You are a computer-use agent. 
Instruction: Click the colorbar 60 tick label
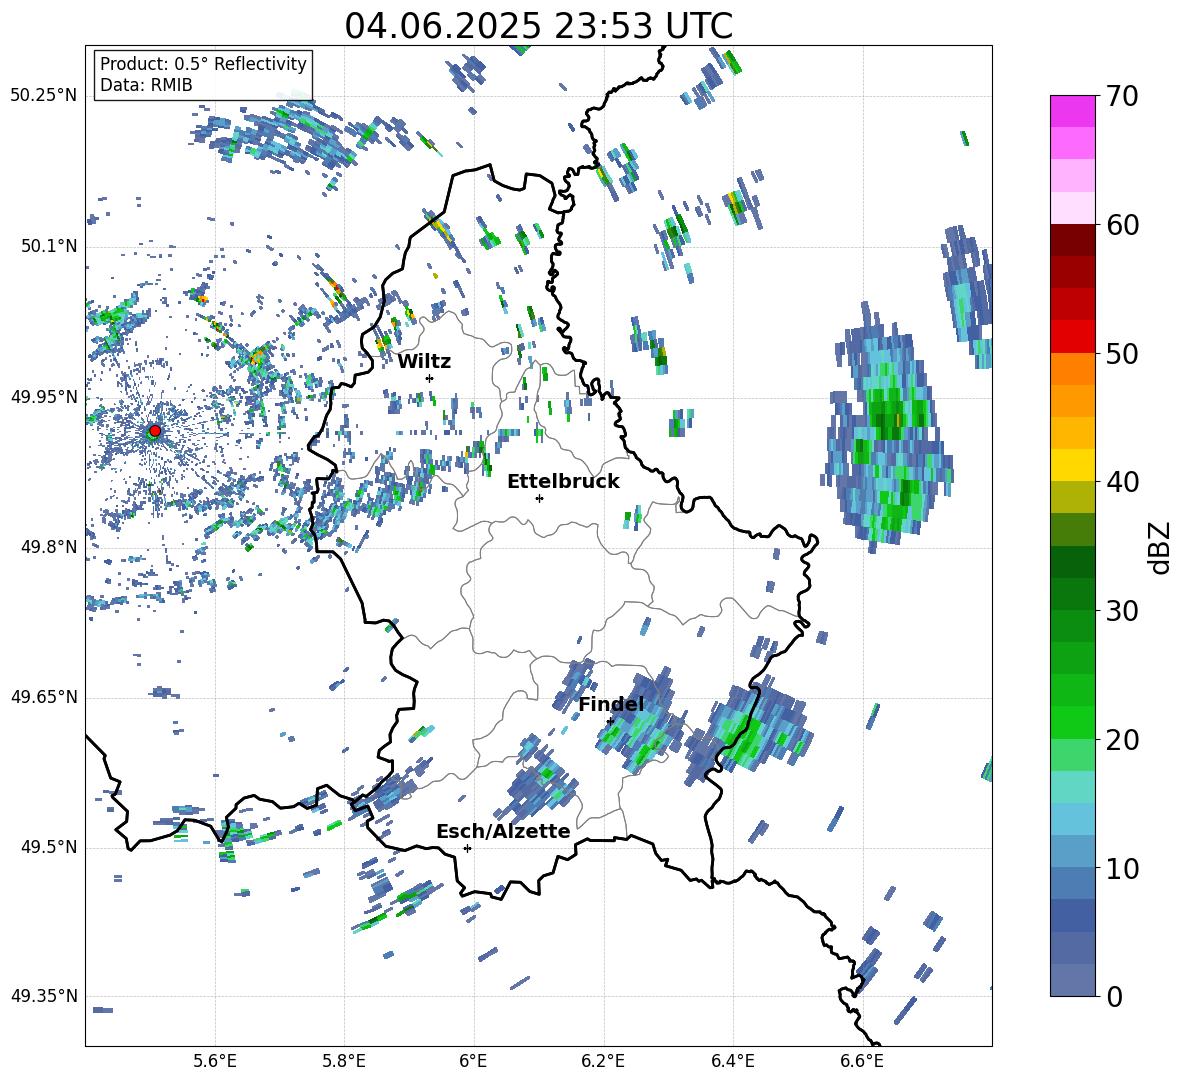(1122, 225)
